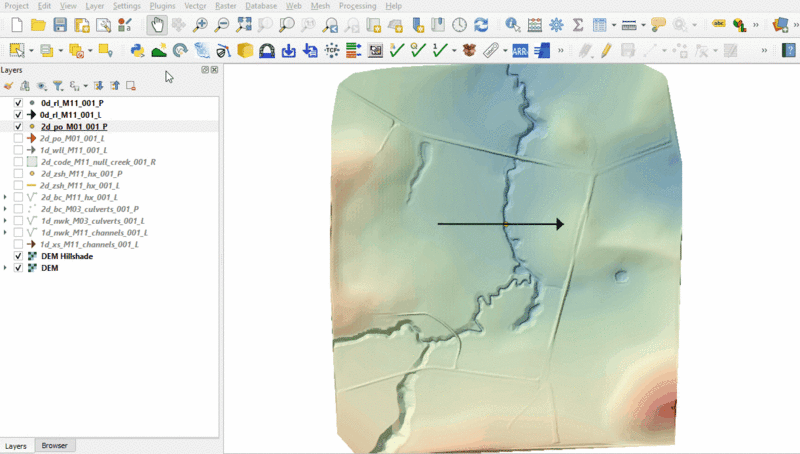Screen dimensions: 800x454
Task: Click the Zoom In magnifier tool
Action: coord(201,24)
